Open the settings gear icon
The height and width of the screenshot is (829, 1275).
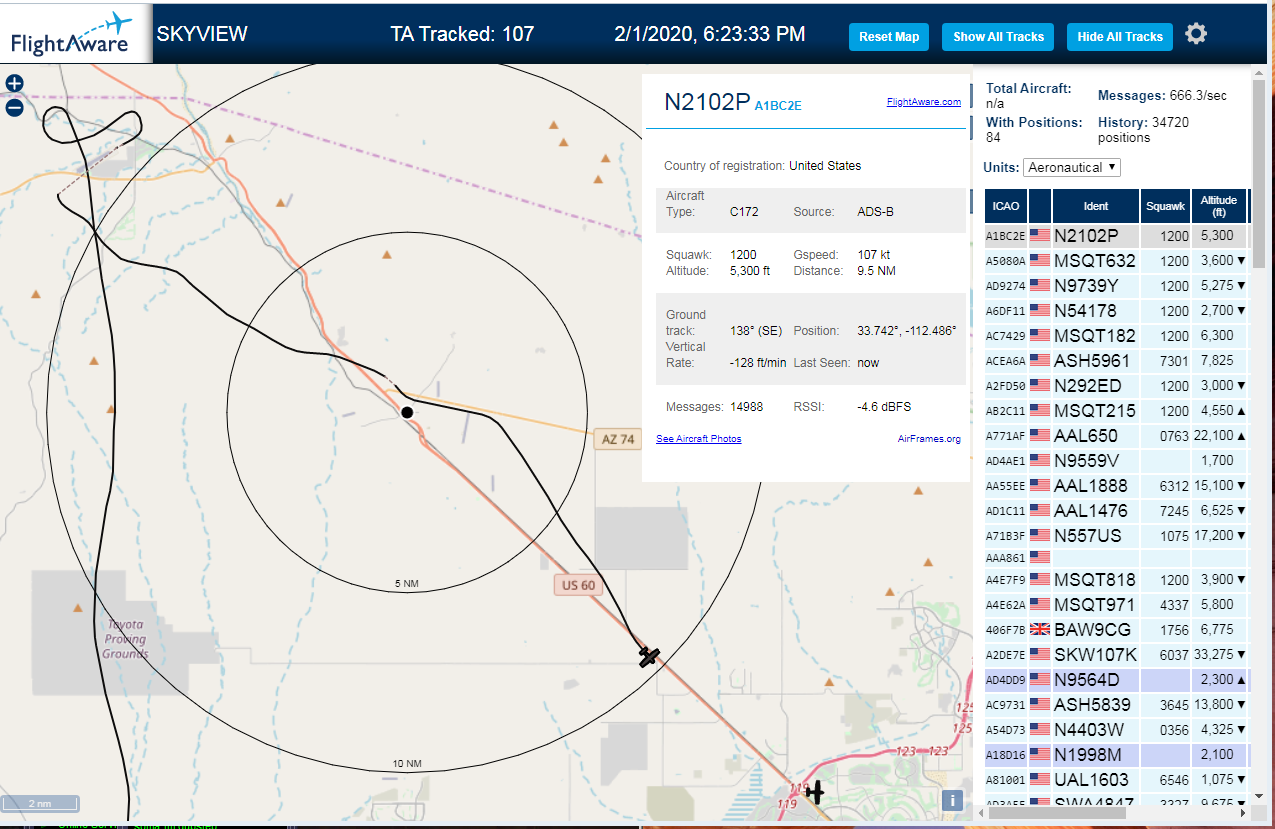coord(1196,34)
